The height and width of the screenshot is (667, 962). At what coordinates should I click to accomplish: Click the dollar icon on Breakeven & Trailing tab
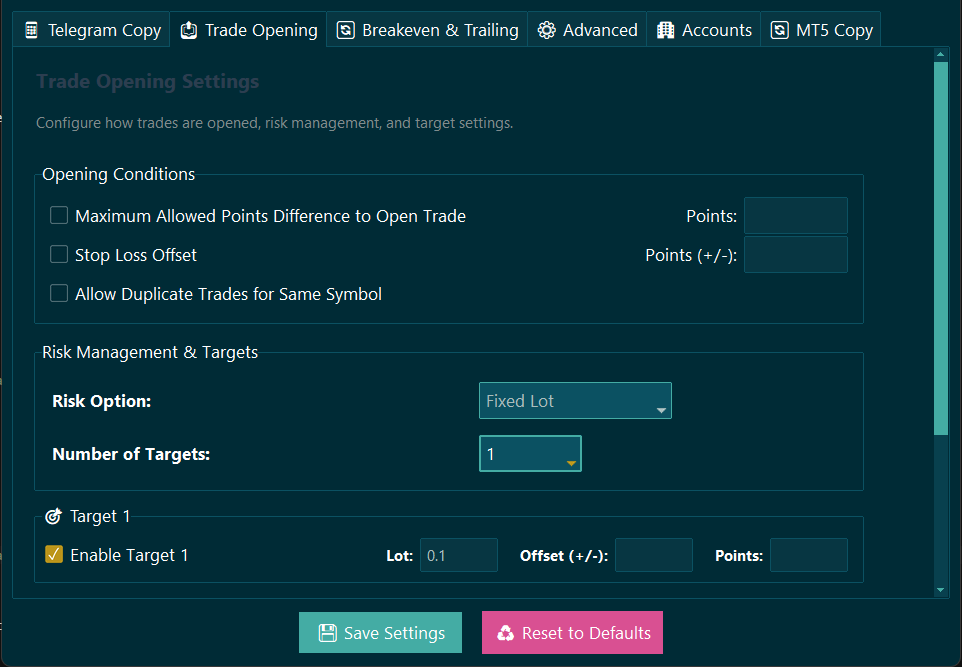pos(345,30)
